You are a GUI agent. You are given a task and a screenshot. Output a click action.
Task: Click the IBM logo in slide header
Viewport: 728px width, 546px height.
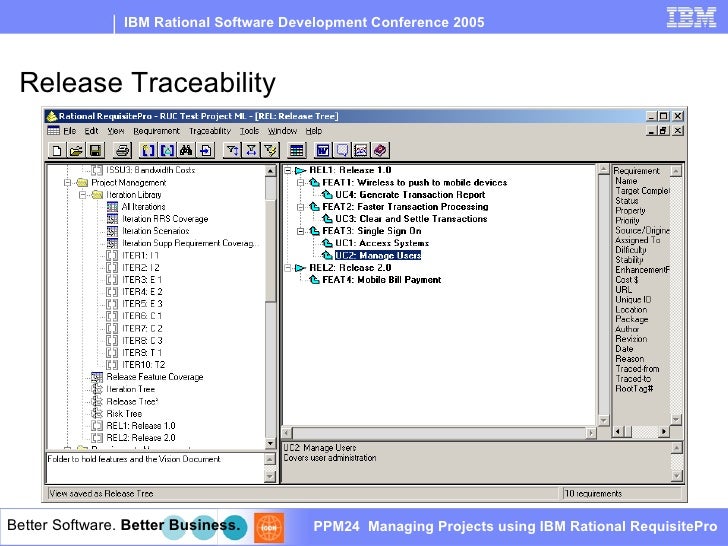pos(691,18)
